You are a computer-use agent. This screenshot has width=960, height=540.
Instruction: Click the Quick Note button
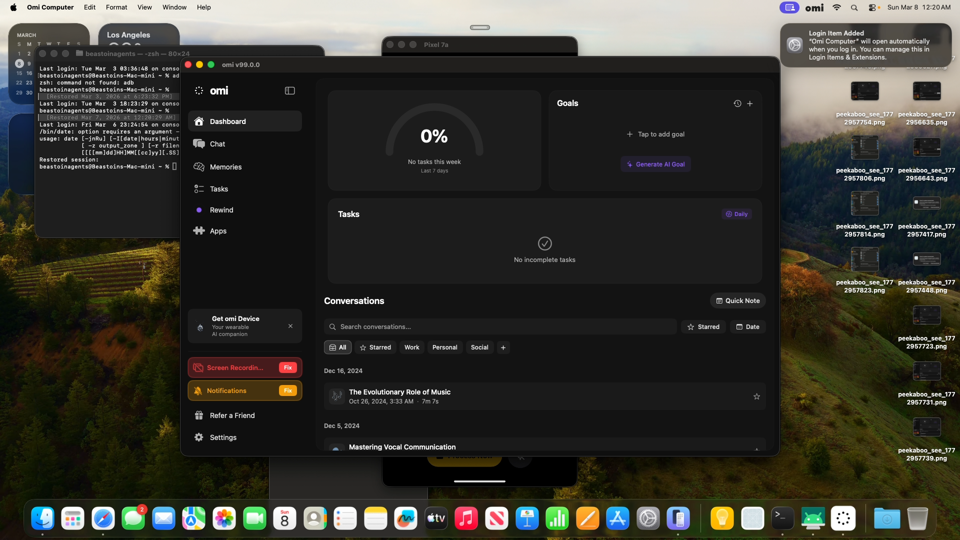pos(738,301)
